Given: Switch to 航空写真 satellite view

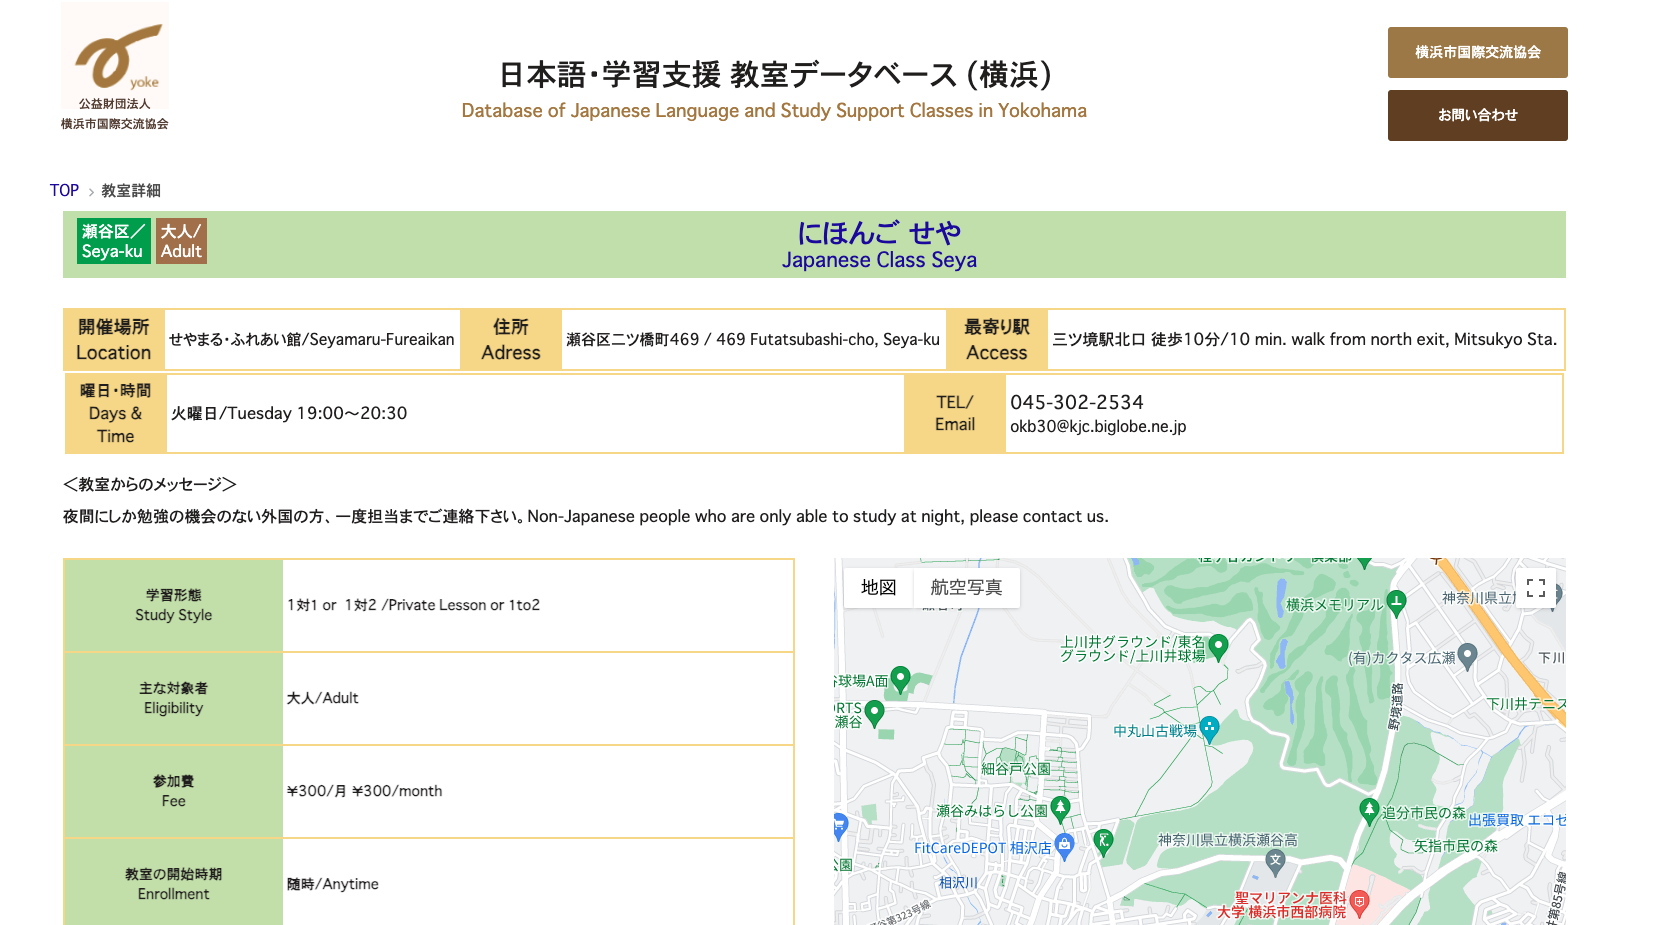Looking at the screenshot, I should point(966,588).
